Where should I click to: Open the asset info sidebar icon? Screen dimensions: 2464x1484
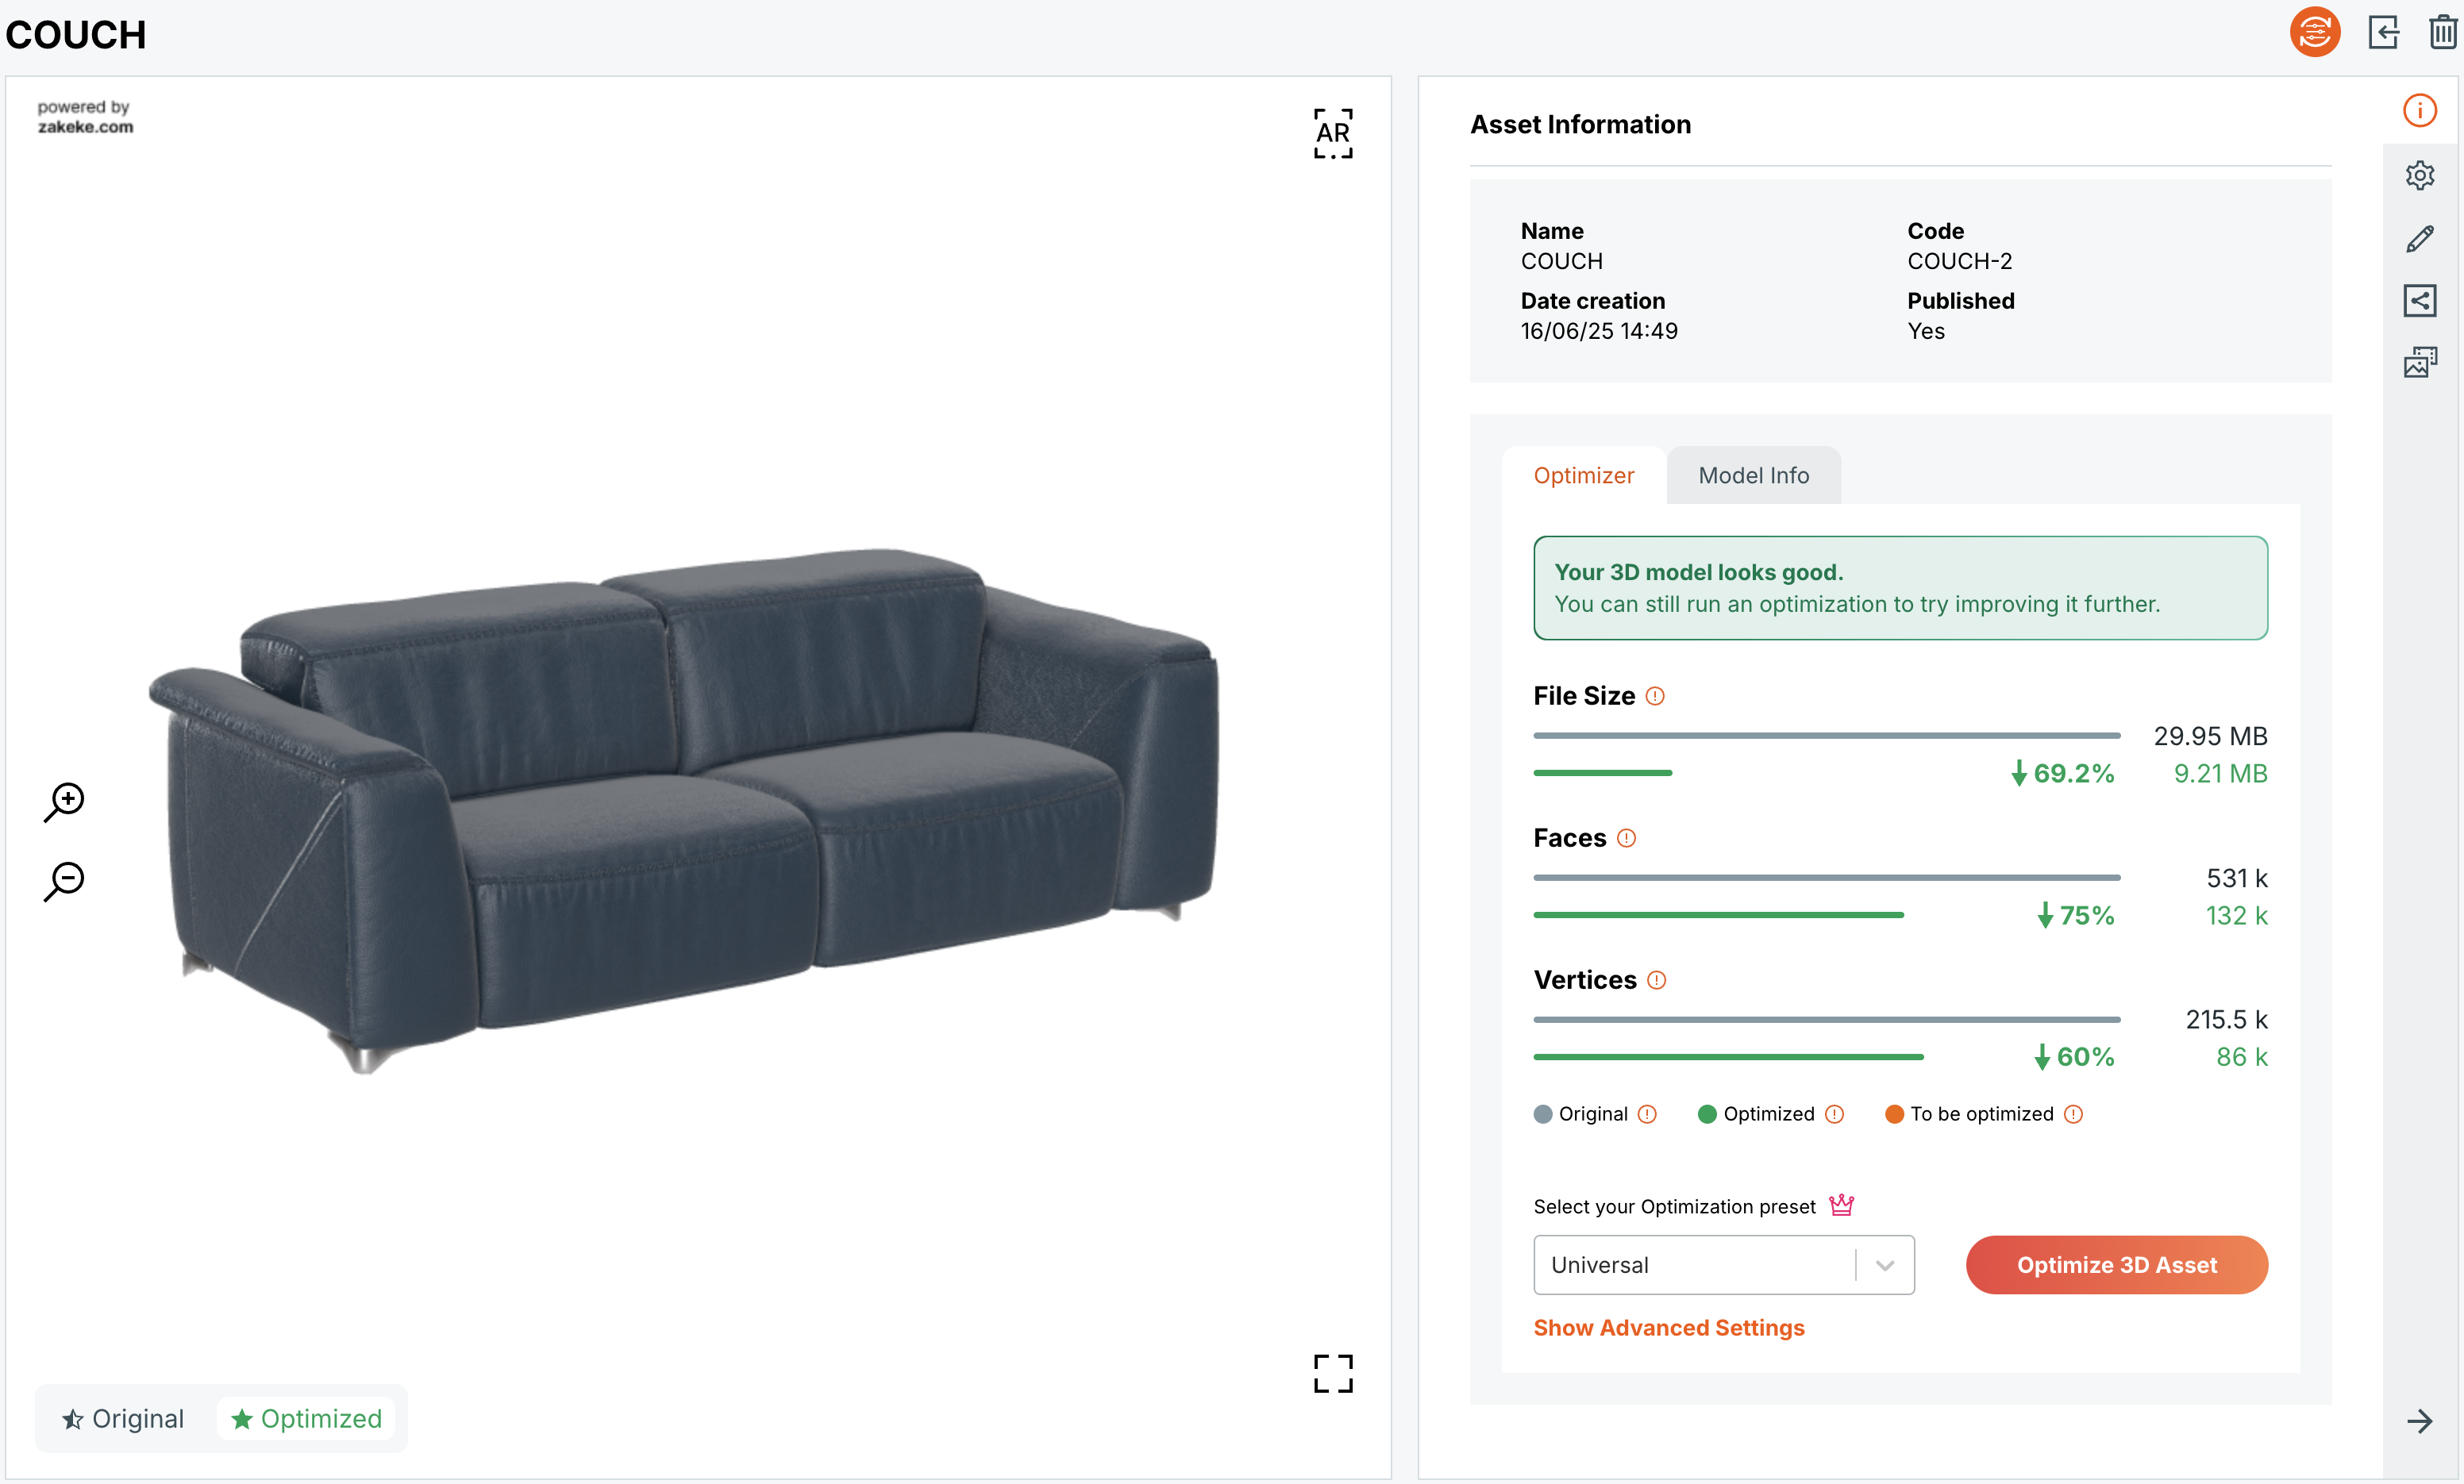tap(2420, 111)
